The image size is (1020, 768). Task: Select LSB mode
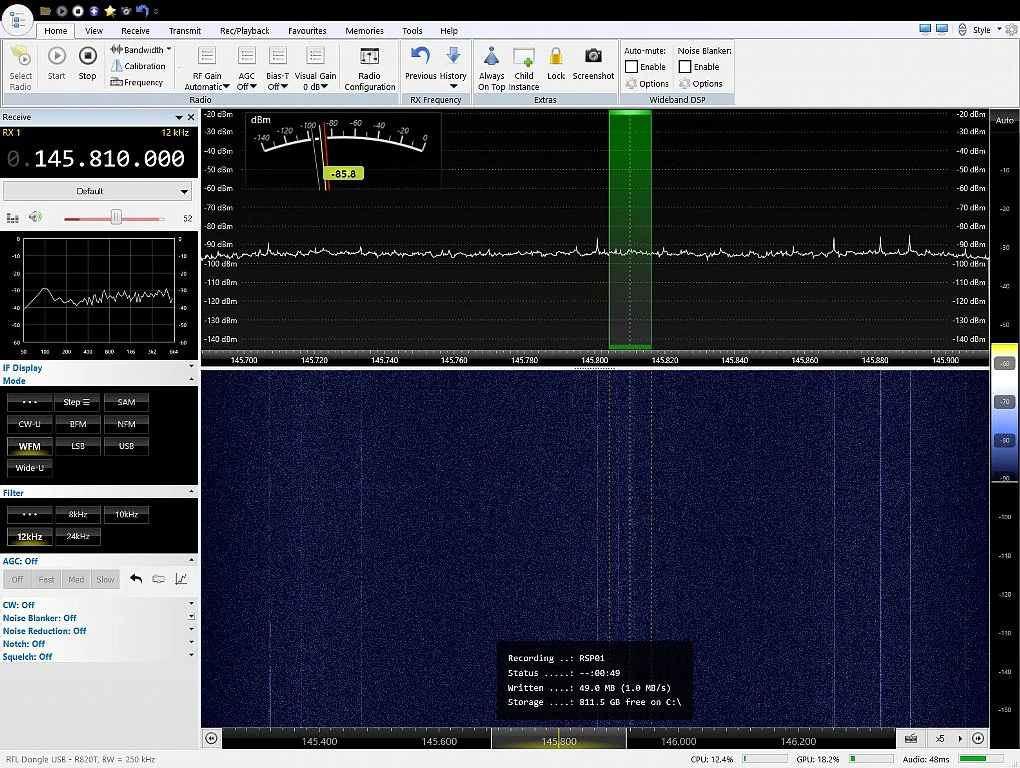(x=78, y=446)
